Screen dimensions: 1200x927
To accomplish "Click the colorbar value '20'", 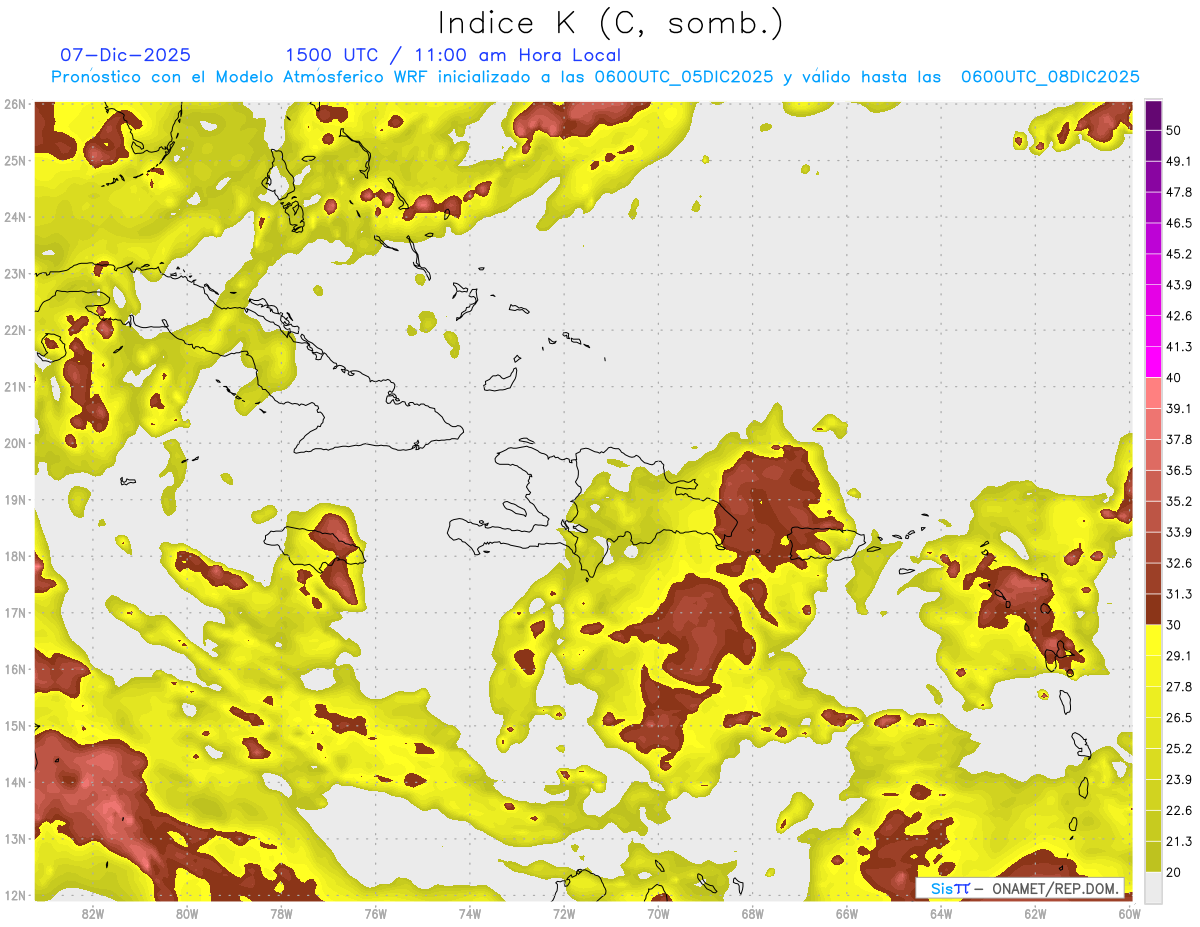I will [x=1174, y=872].
